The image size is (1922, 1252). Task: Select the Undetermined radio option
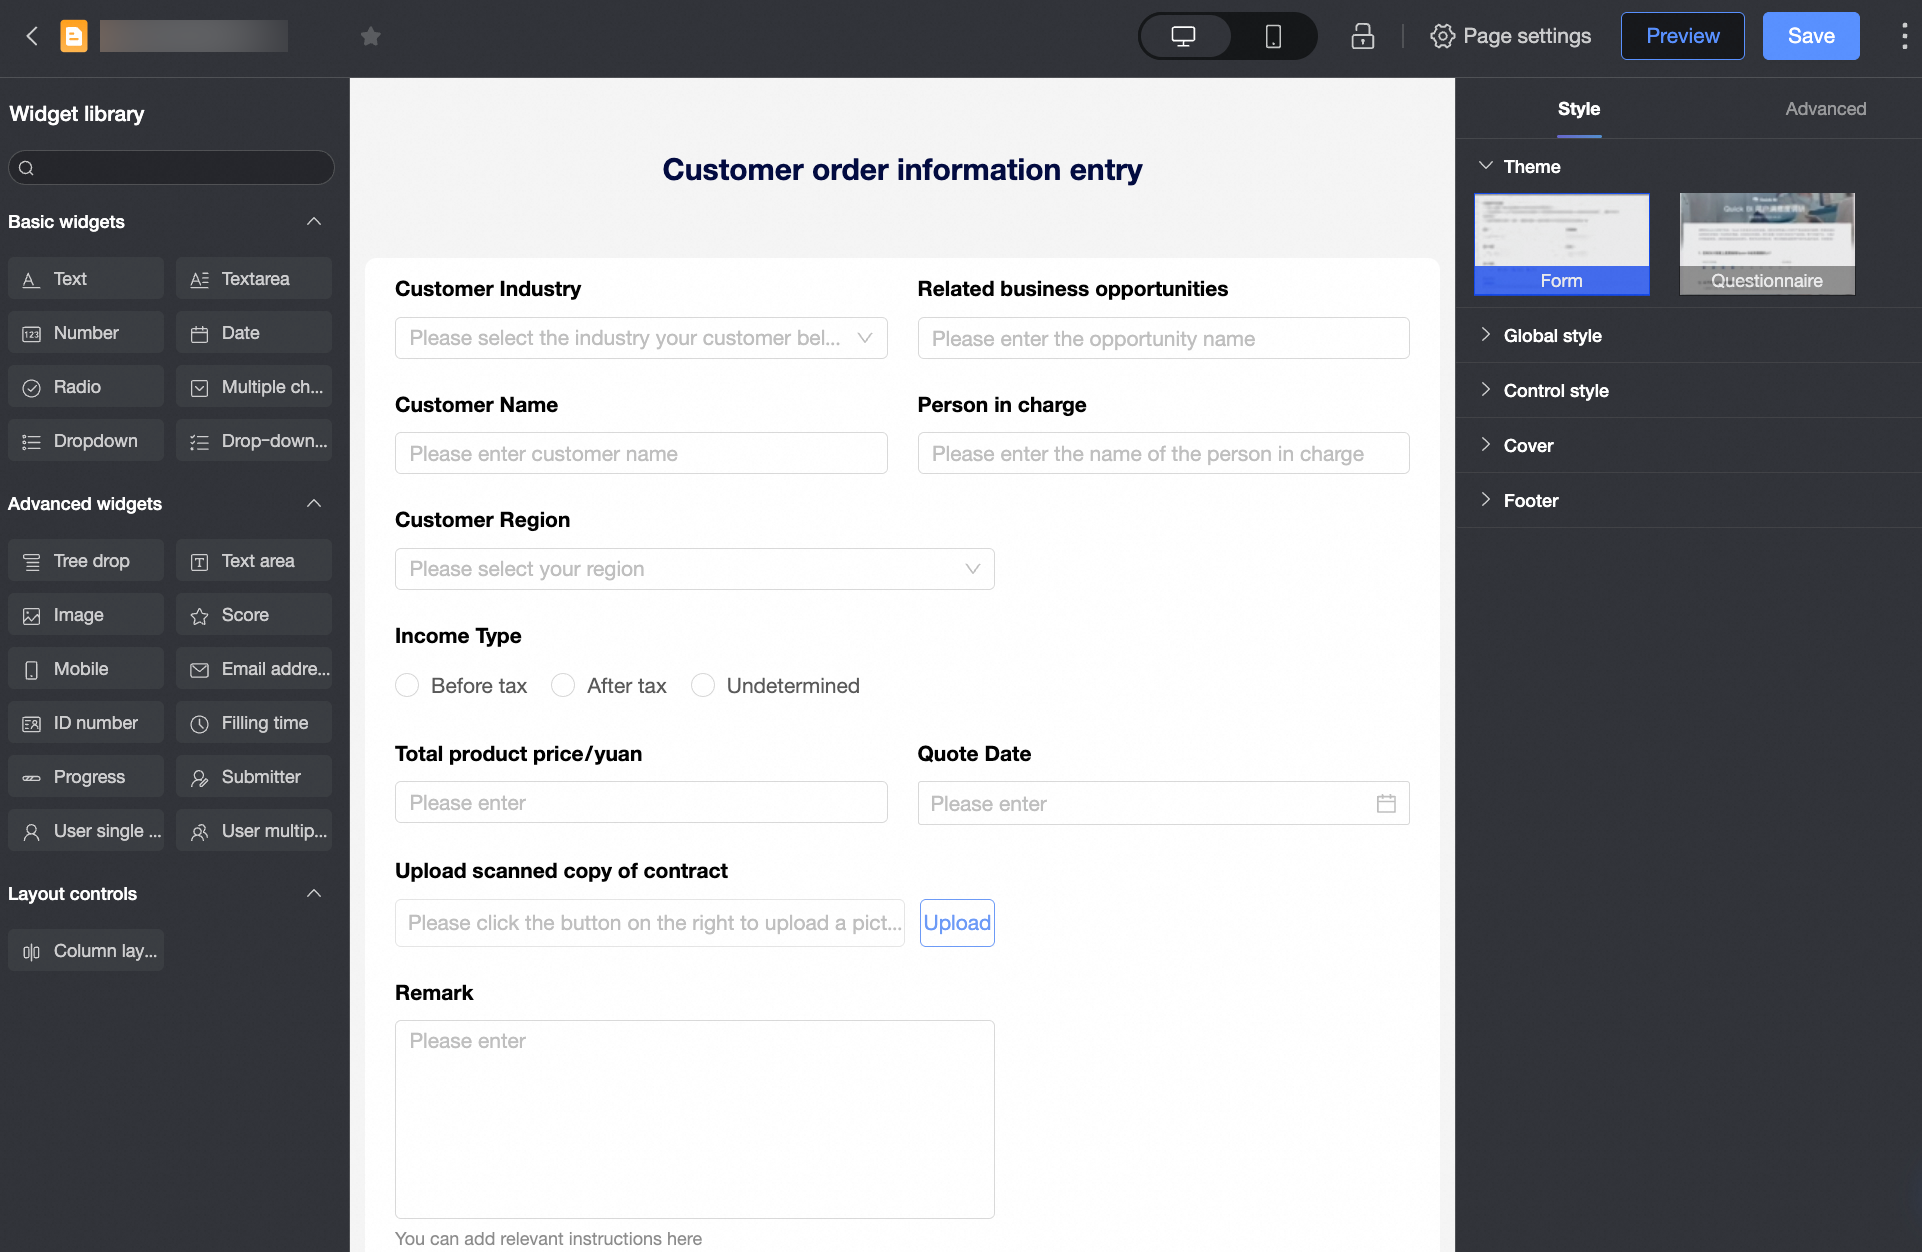(x=703, y=685)
